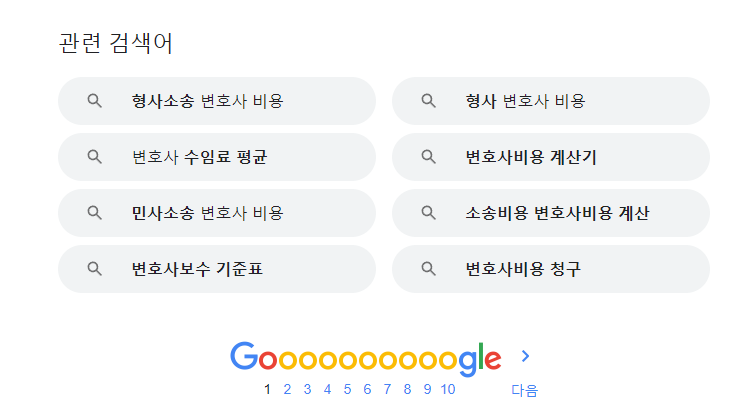Click search icon beside 형사 변호사 비용
This screenshot has width=755, height=418.
pyautogui.click(x=429, y=101)
